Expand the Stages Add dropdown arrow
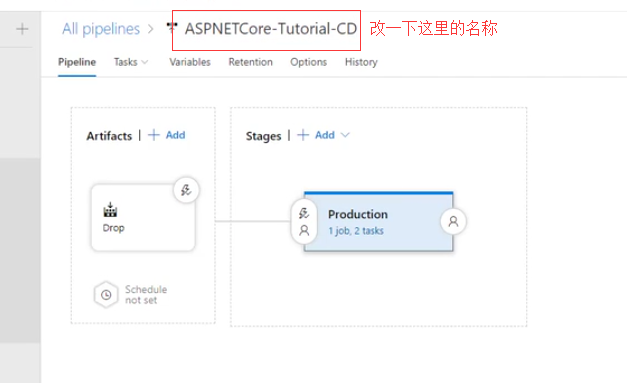627x383 pixels. pos(345,135)
